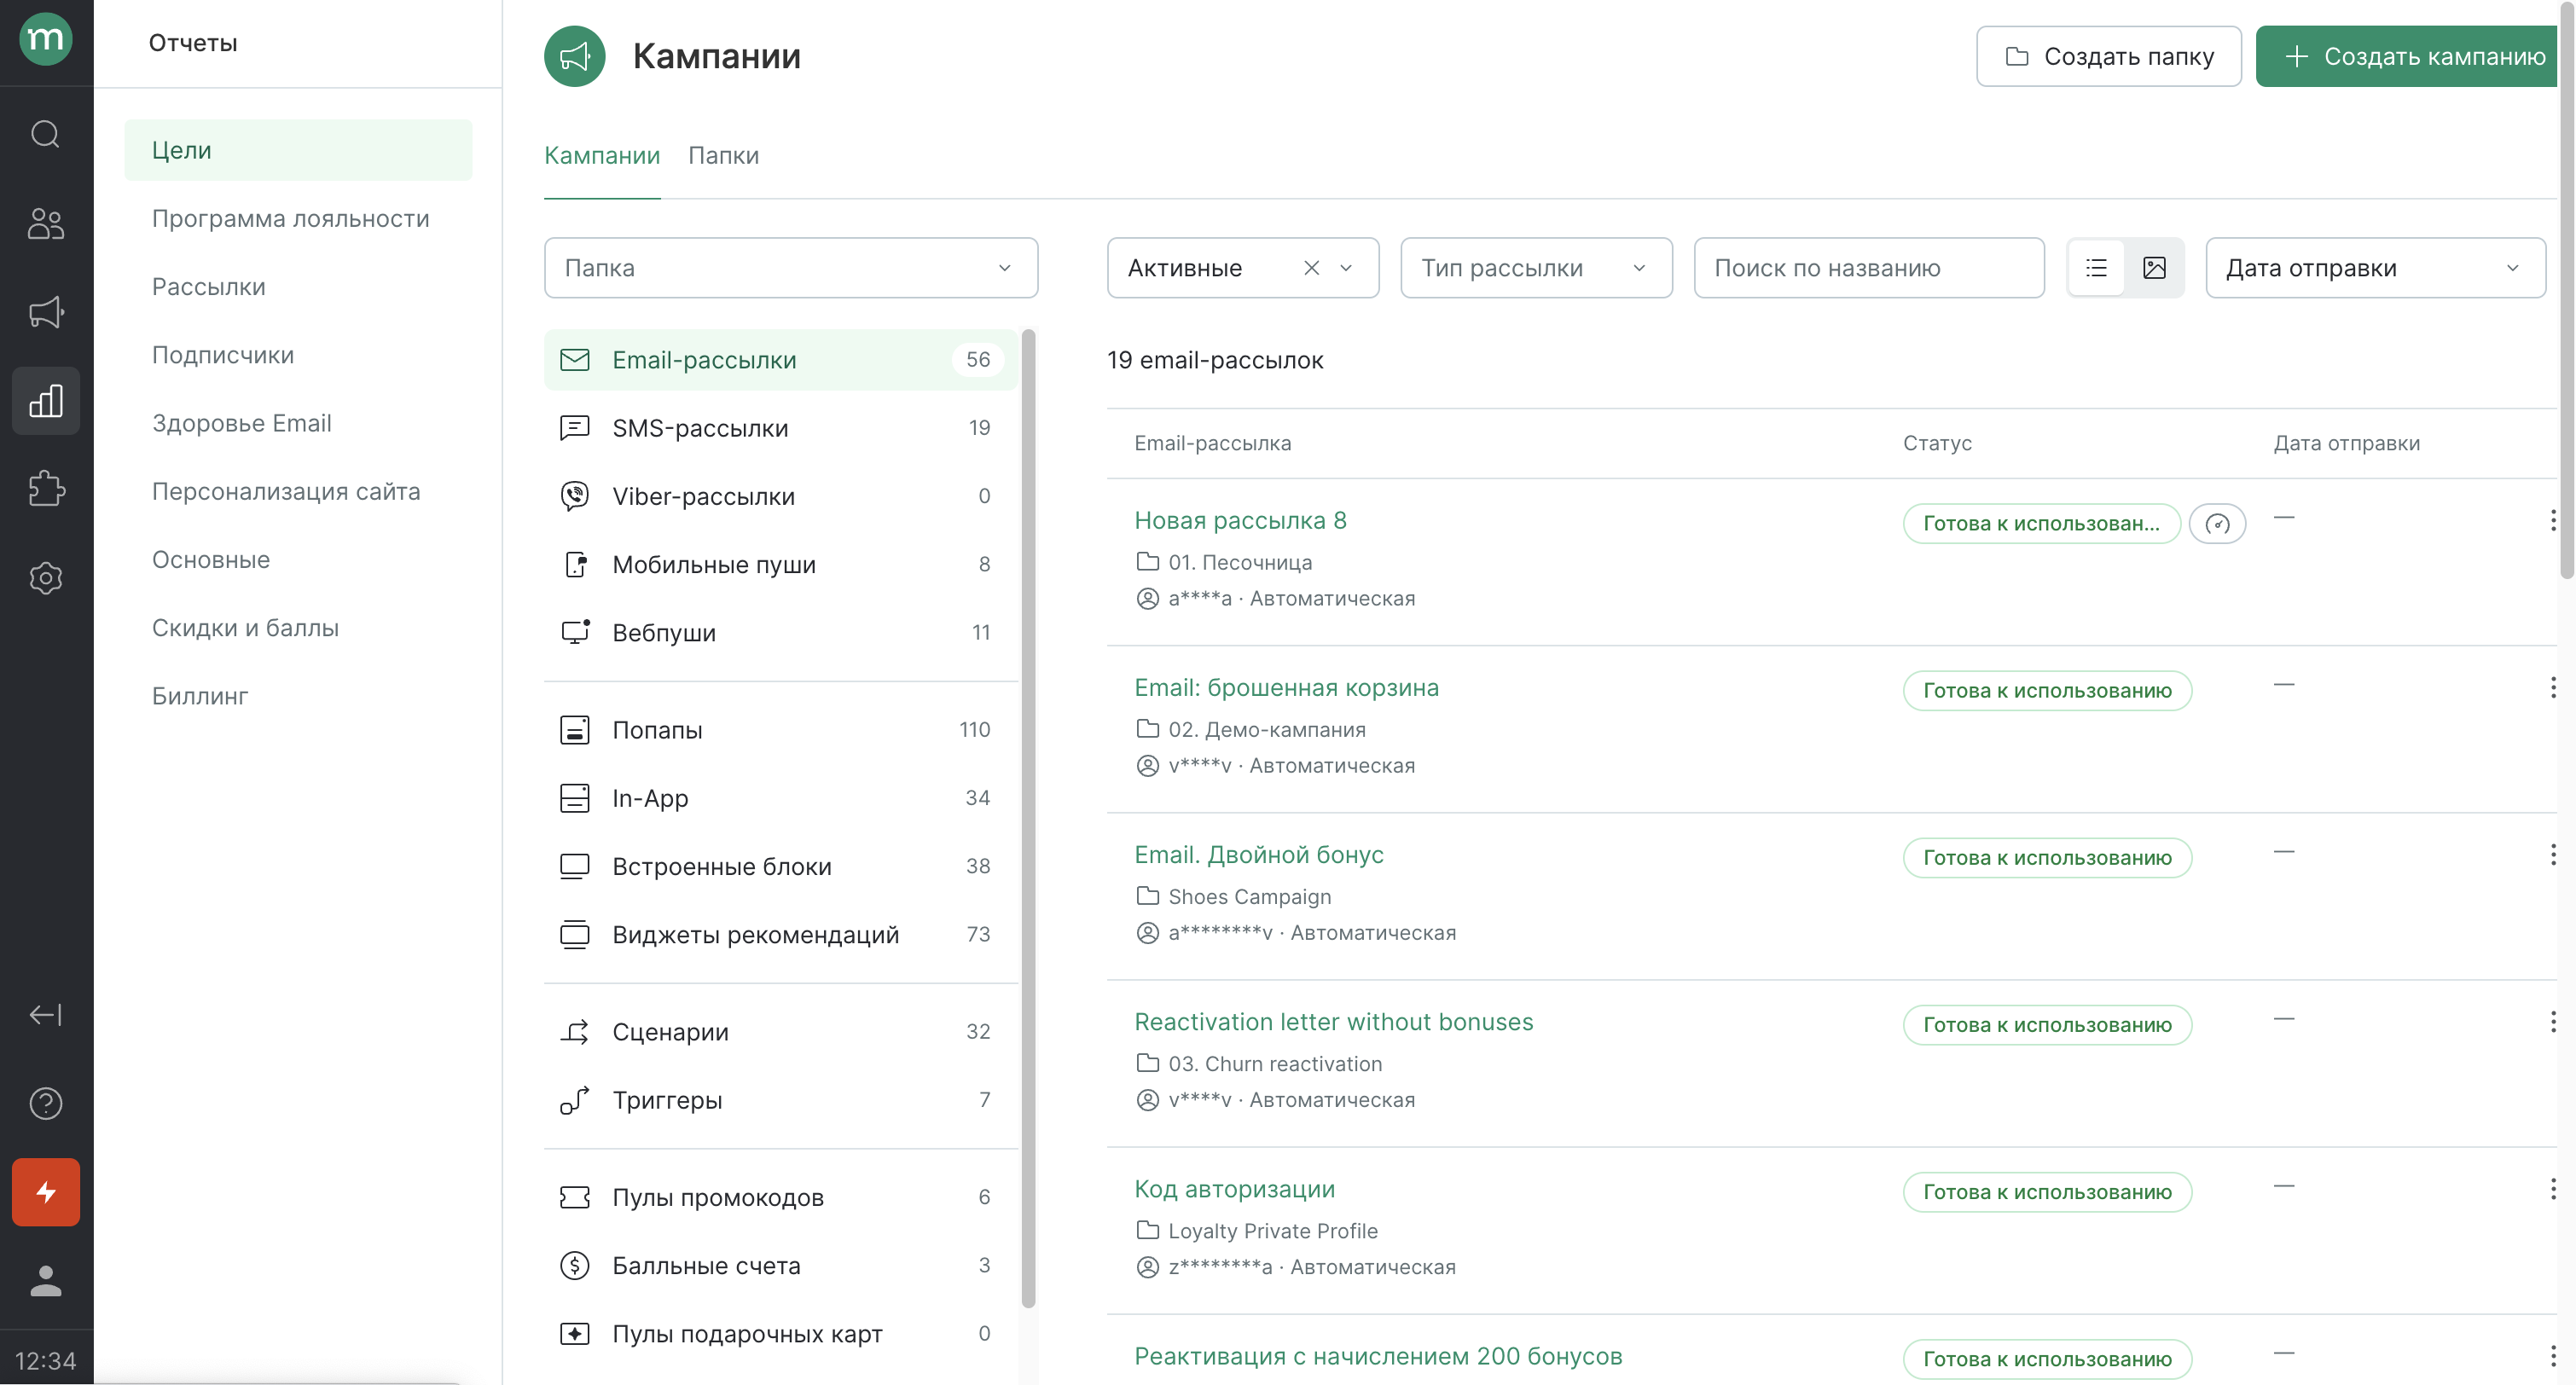The image size is (2576, 1385).
Task: Select Мобильные пуши category
Action: (x=780, y=564)
